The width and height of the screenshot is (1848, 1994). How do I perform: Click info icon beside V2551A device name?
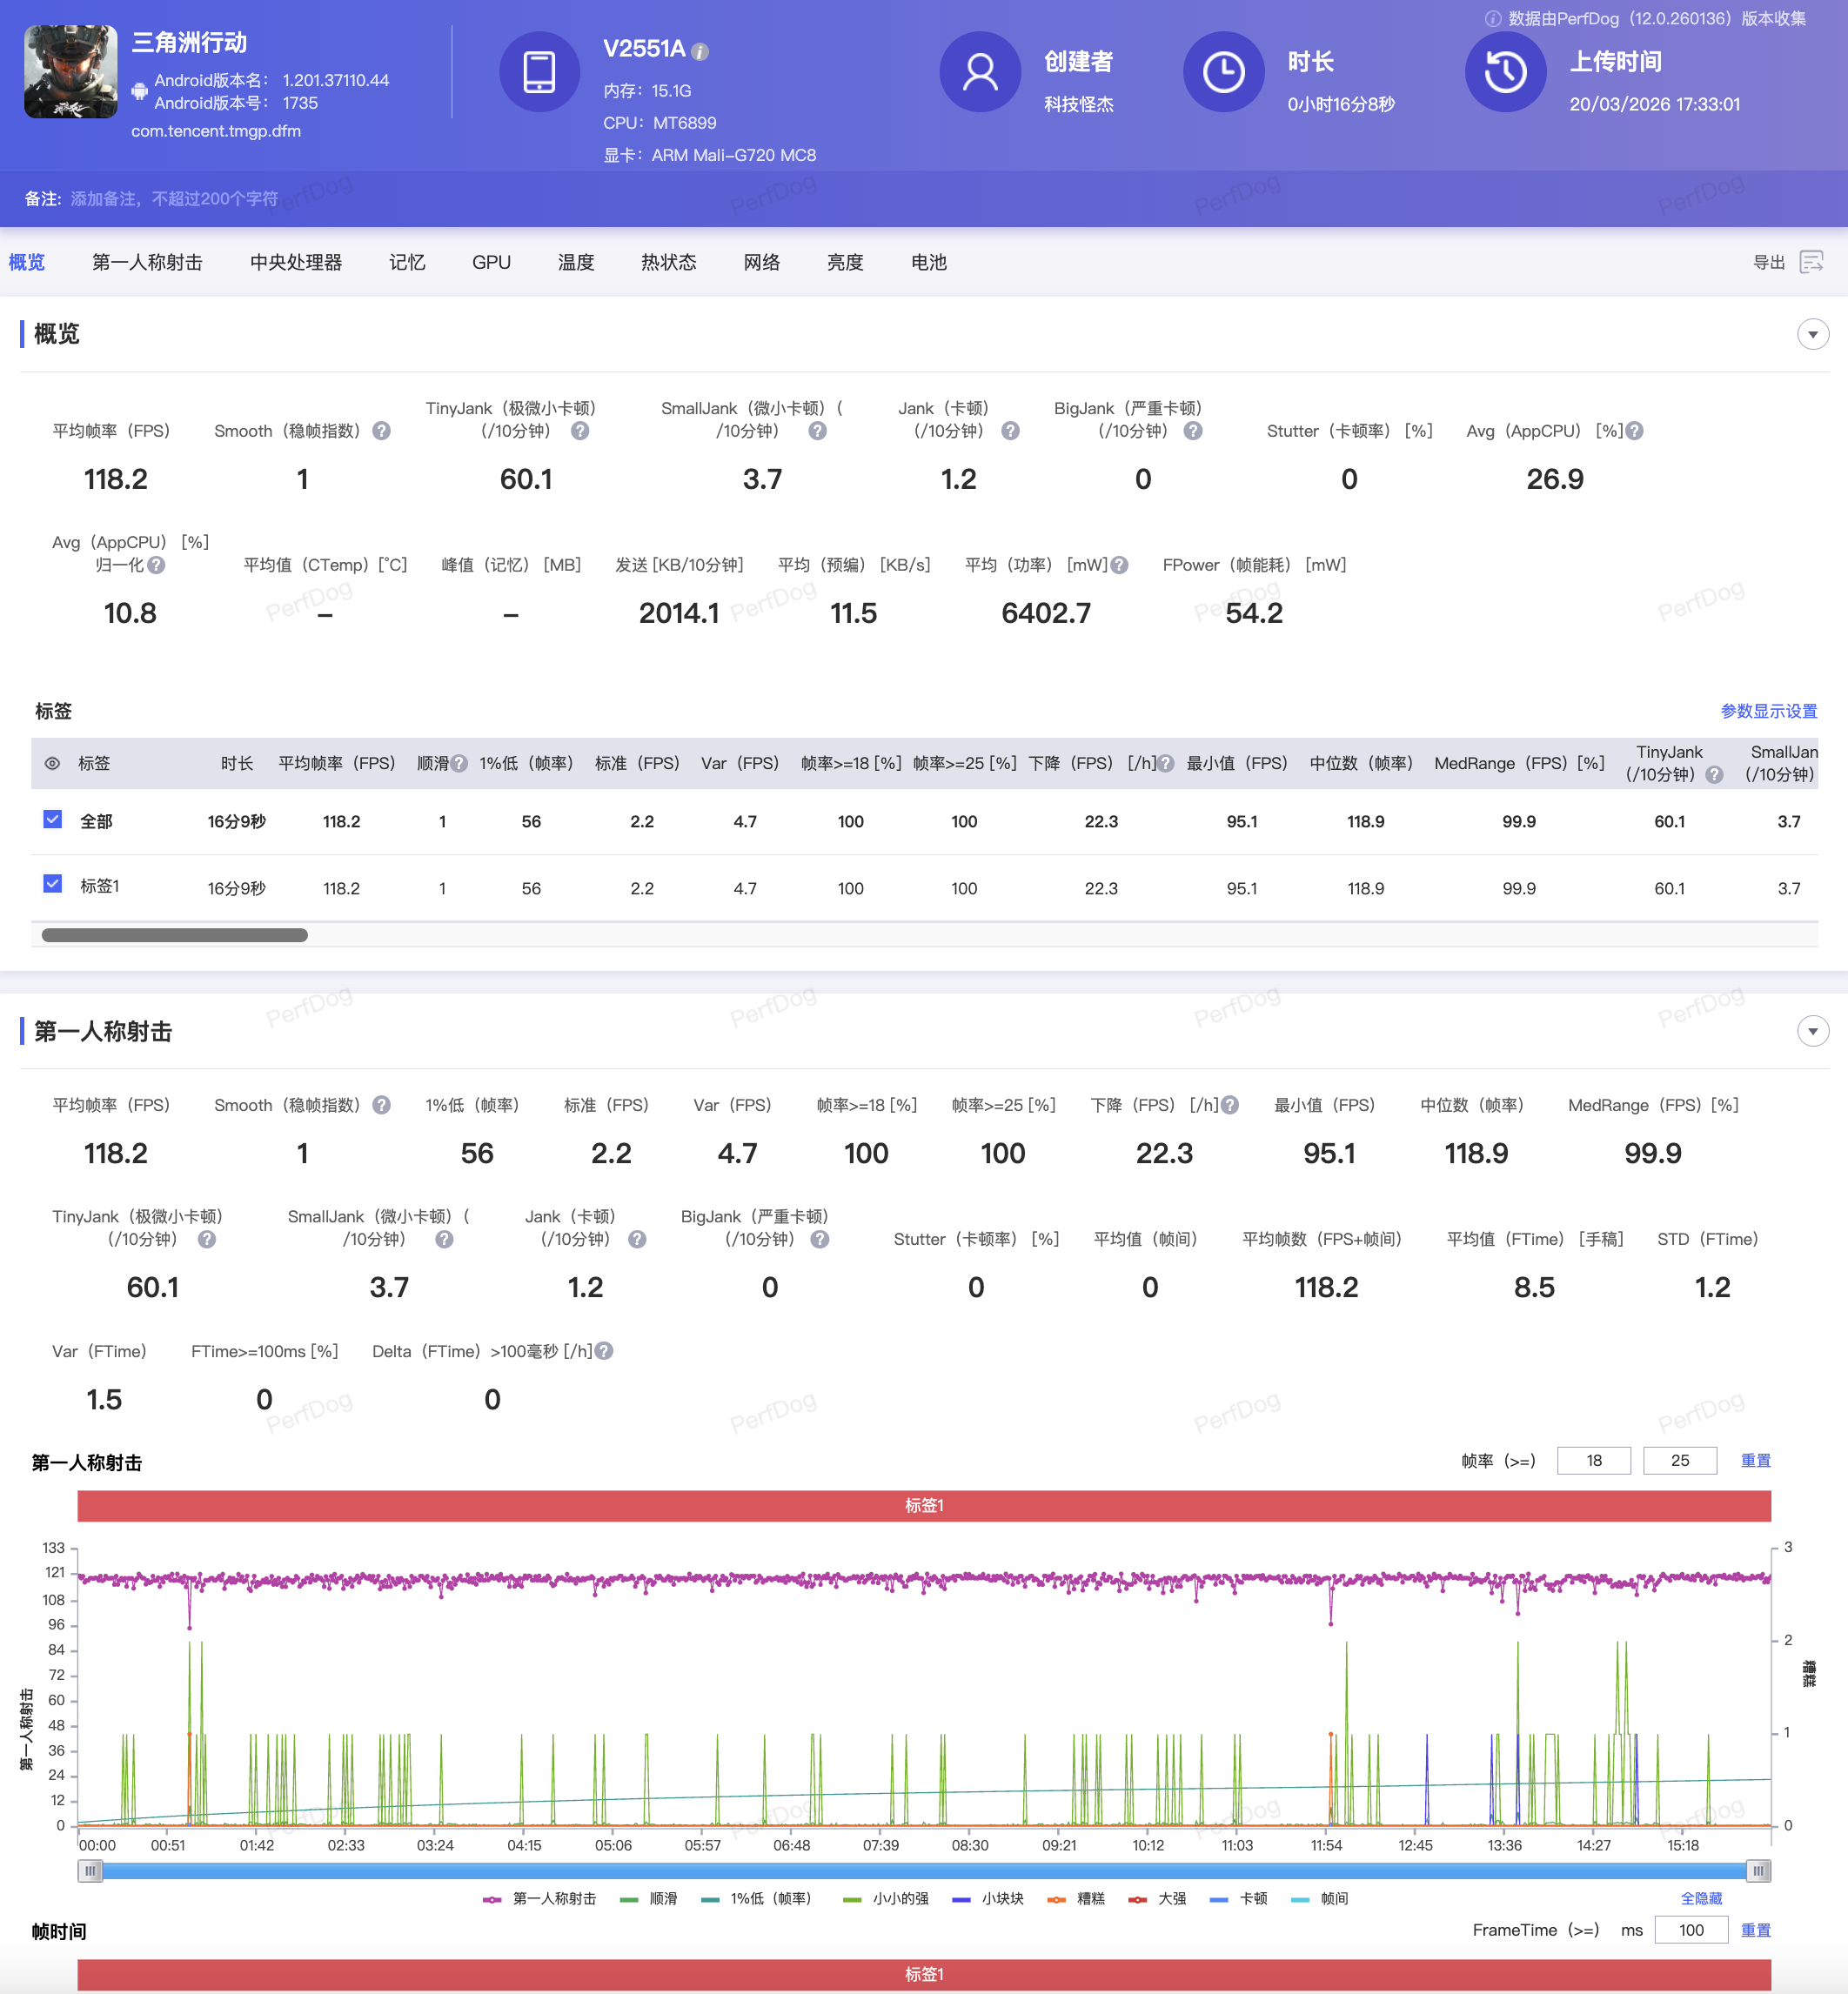click(x=700, y=52)
